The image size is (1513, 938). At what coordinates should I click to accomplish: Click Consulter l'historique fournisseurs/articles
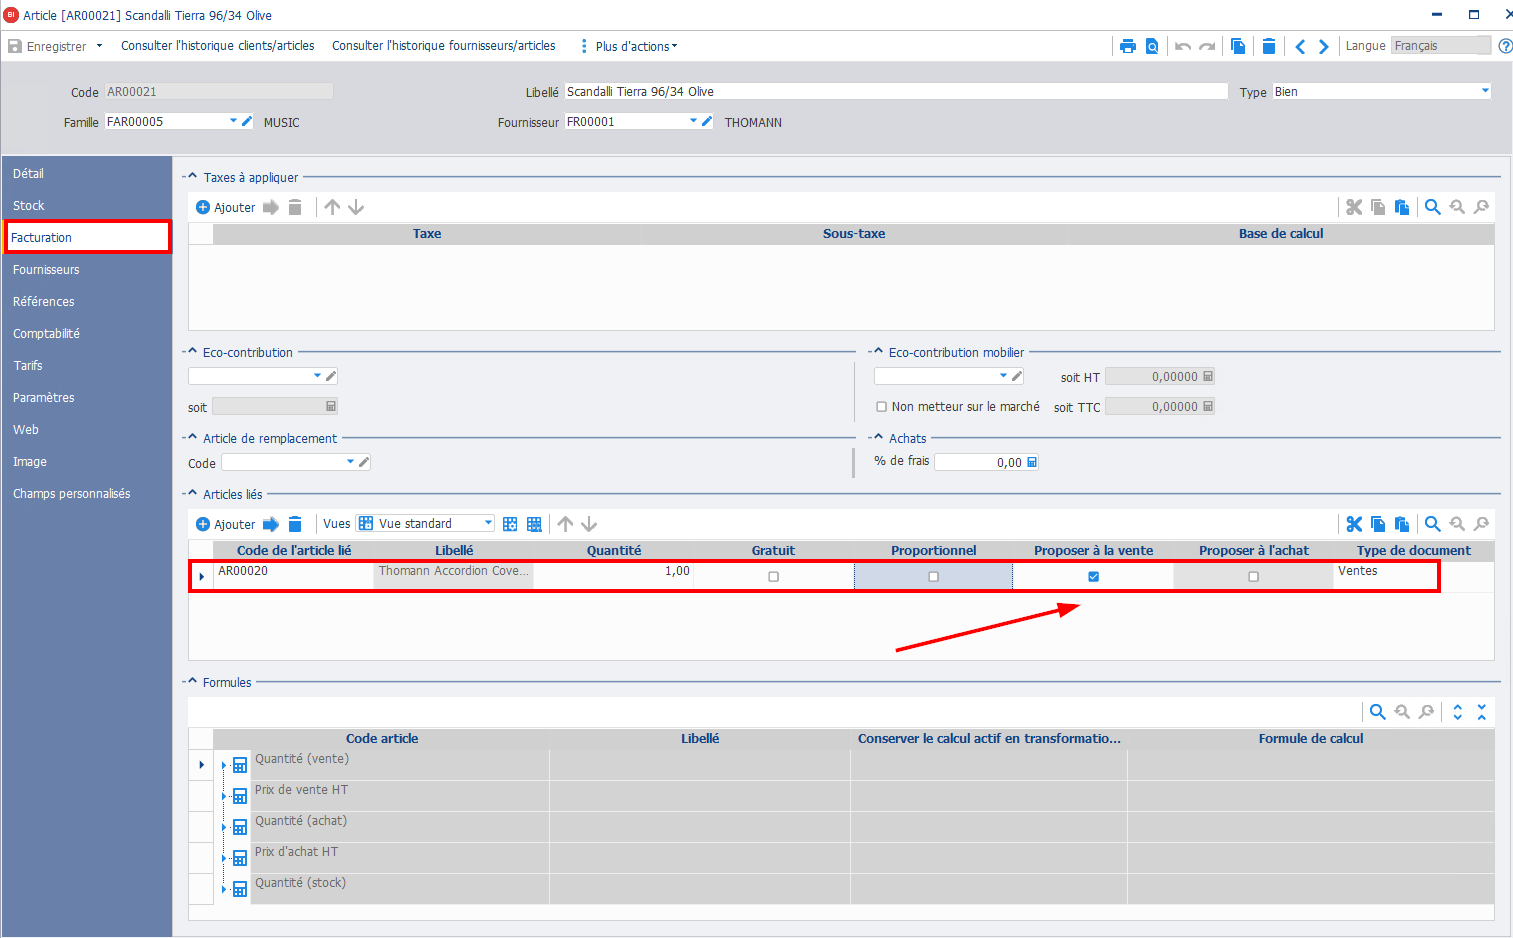pos(444,46)
